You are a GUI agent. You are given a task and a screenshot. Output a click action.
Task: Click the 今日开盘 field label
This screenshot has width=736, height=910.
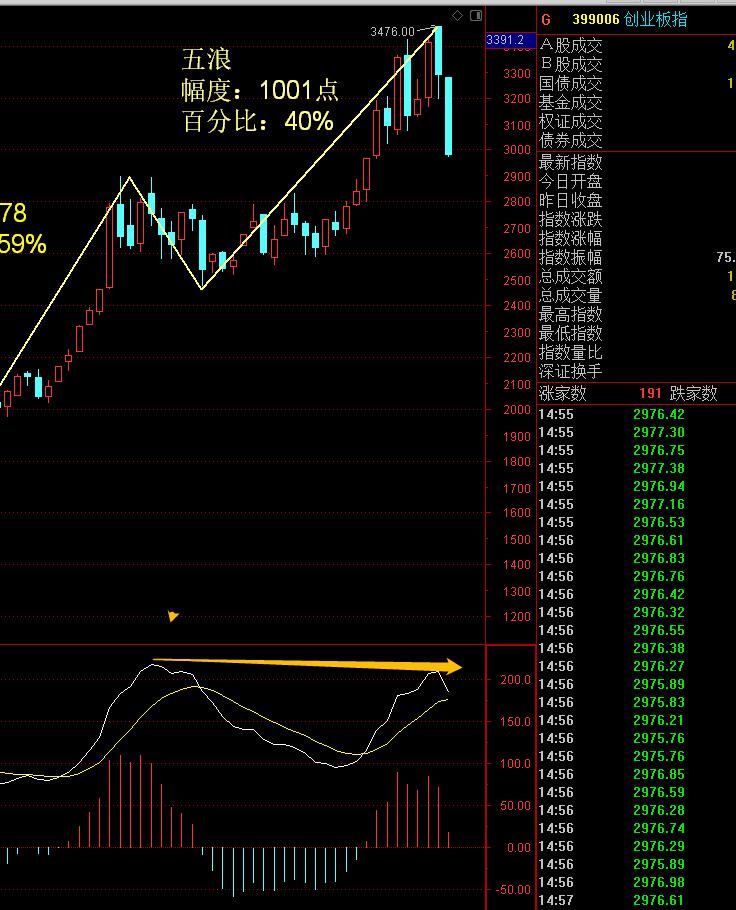571,182
